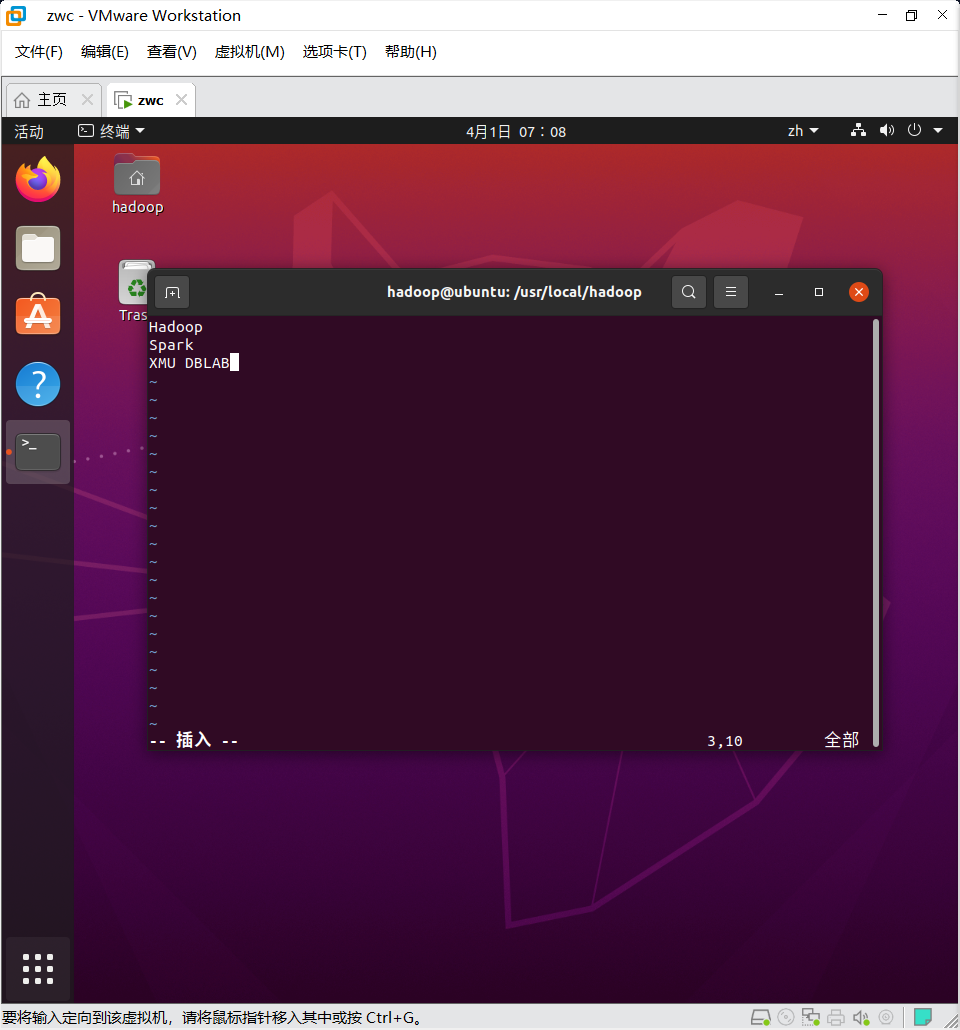
Task: Open Firefox from the Ubuntu dock
Action: 37,179
